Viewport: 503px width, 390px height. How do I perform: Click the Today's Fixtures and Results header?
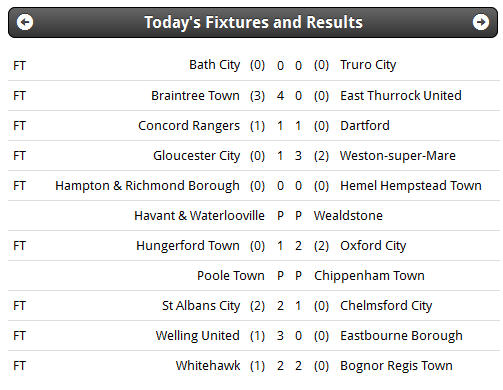pos(253,22)
